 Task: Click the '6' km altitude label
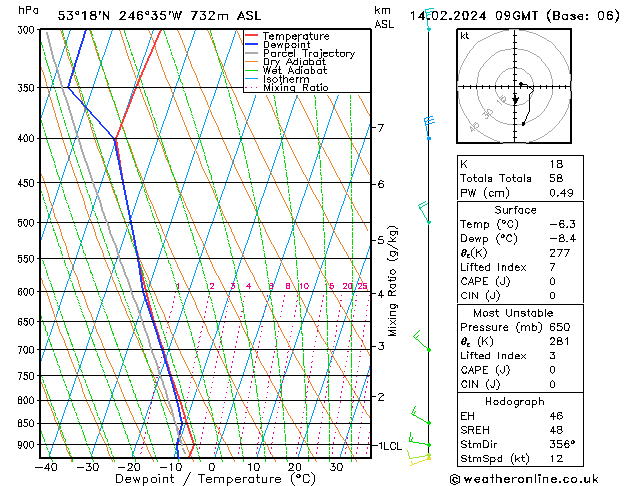coord(381,184)
